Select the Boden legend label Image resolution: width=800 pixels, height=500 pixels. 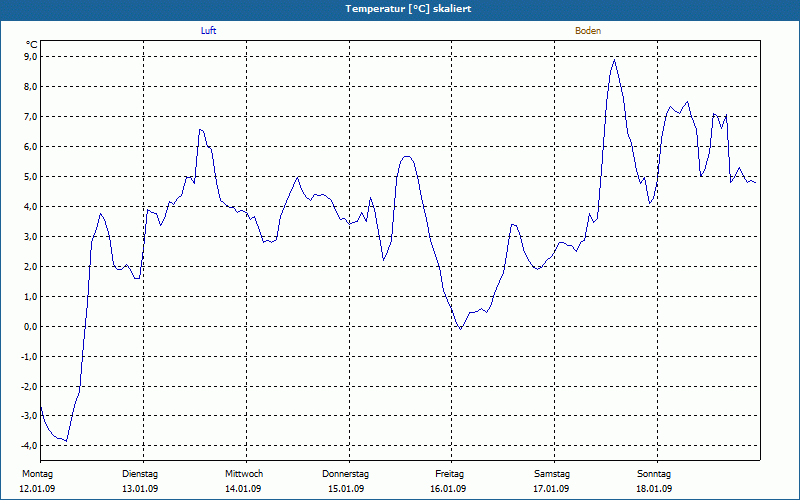coord(588,31)
